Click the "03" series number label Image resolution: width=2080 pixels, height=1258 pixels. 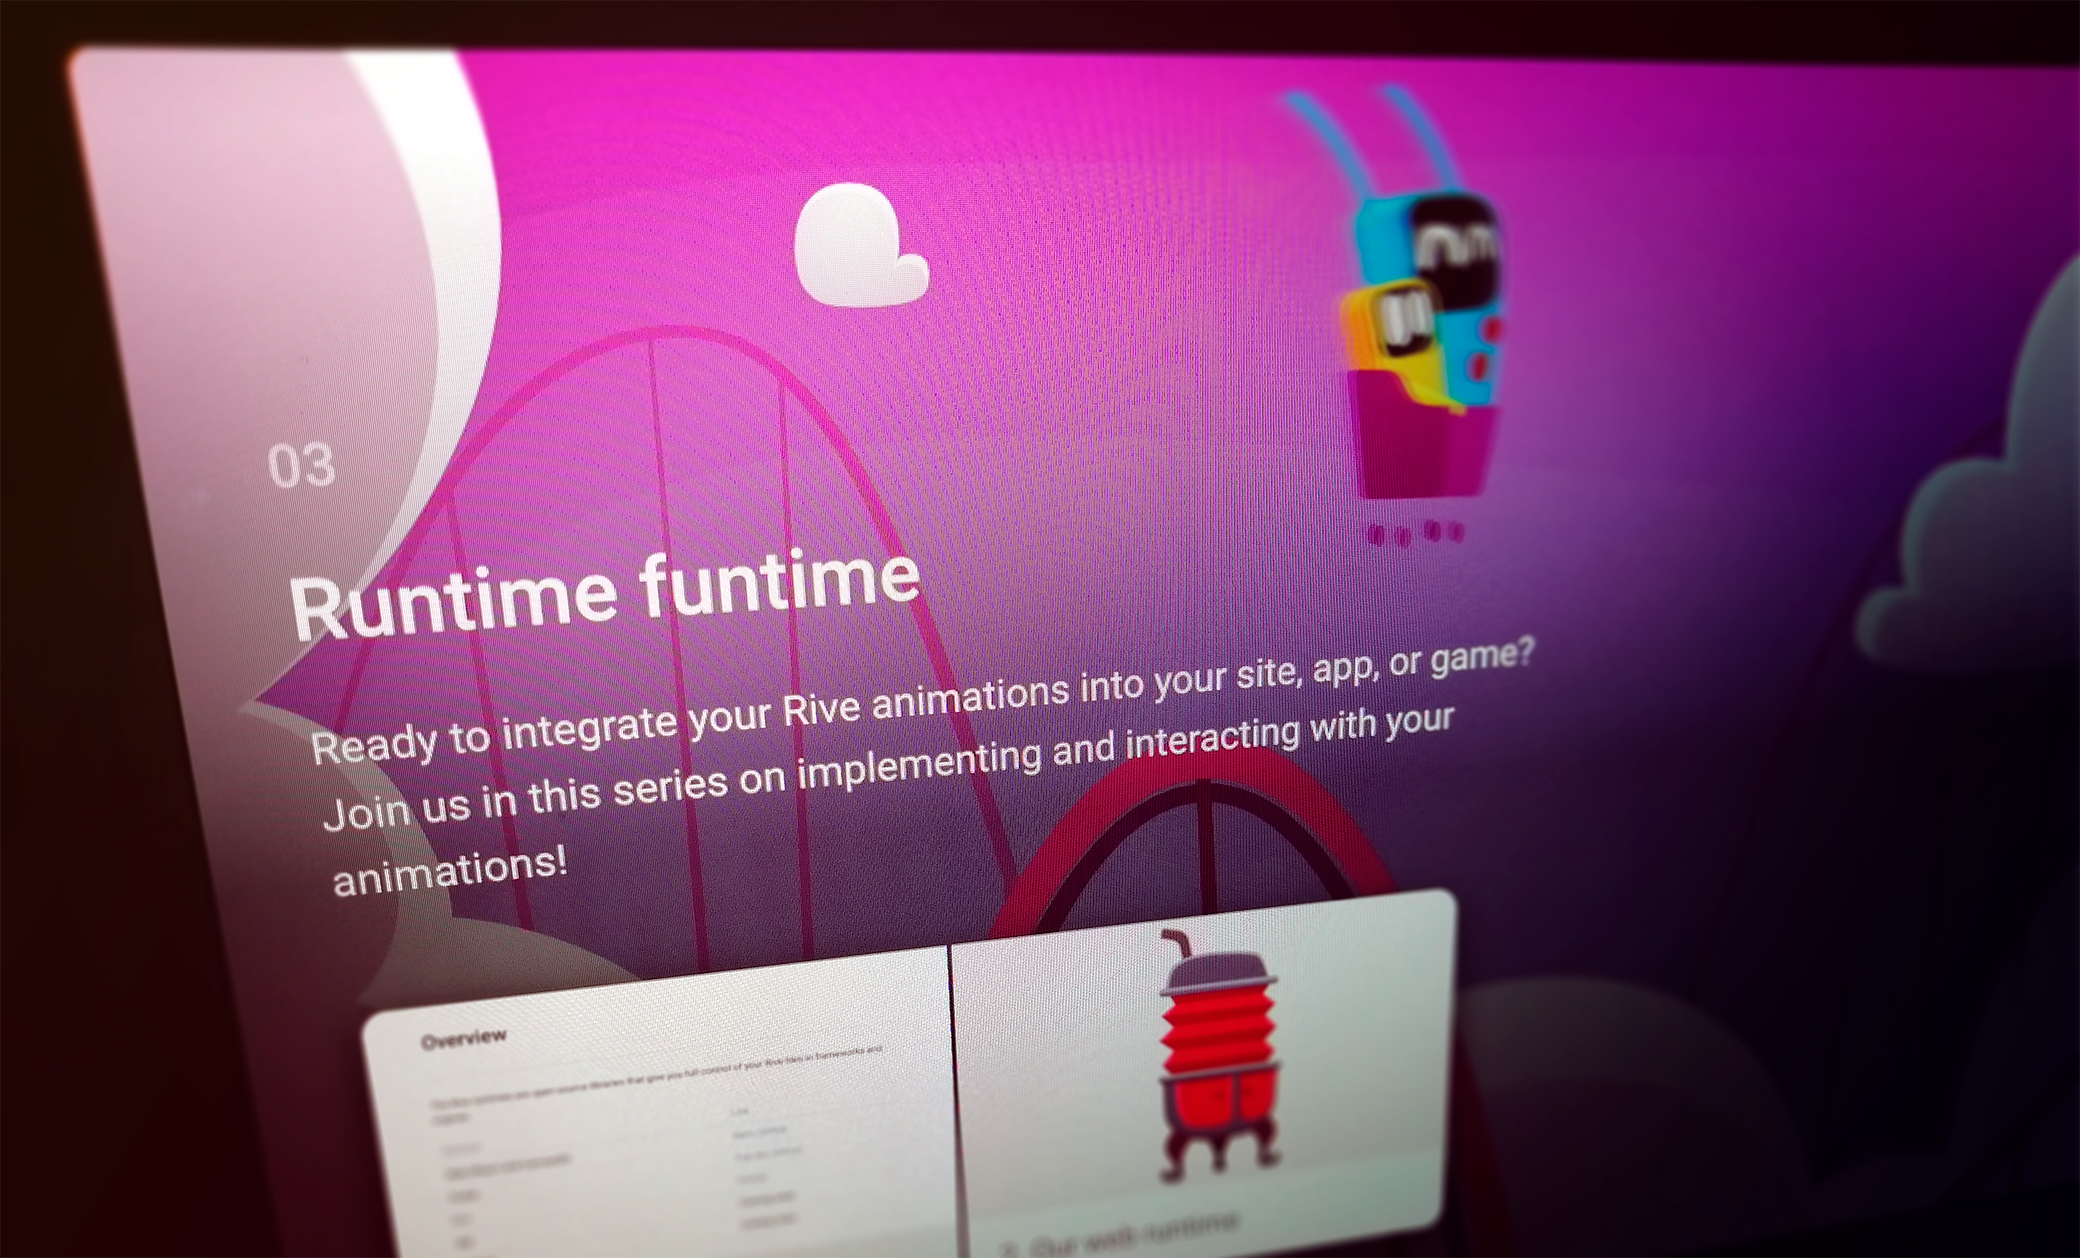point(301,466)
